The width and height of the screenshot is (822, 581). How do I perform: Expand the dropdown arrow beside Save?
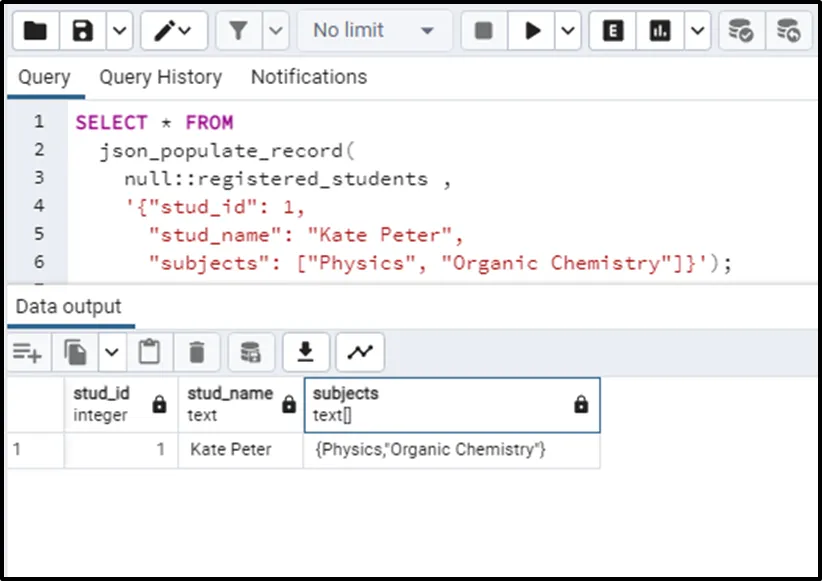point(118,31)
